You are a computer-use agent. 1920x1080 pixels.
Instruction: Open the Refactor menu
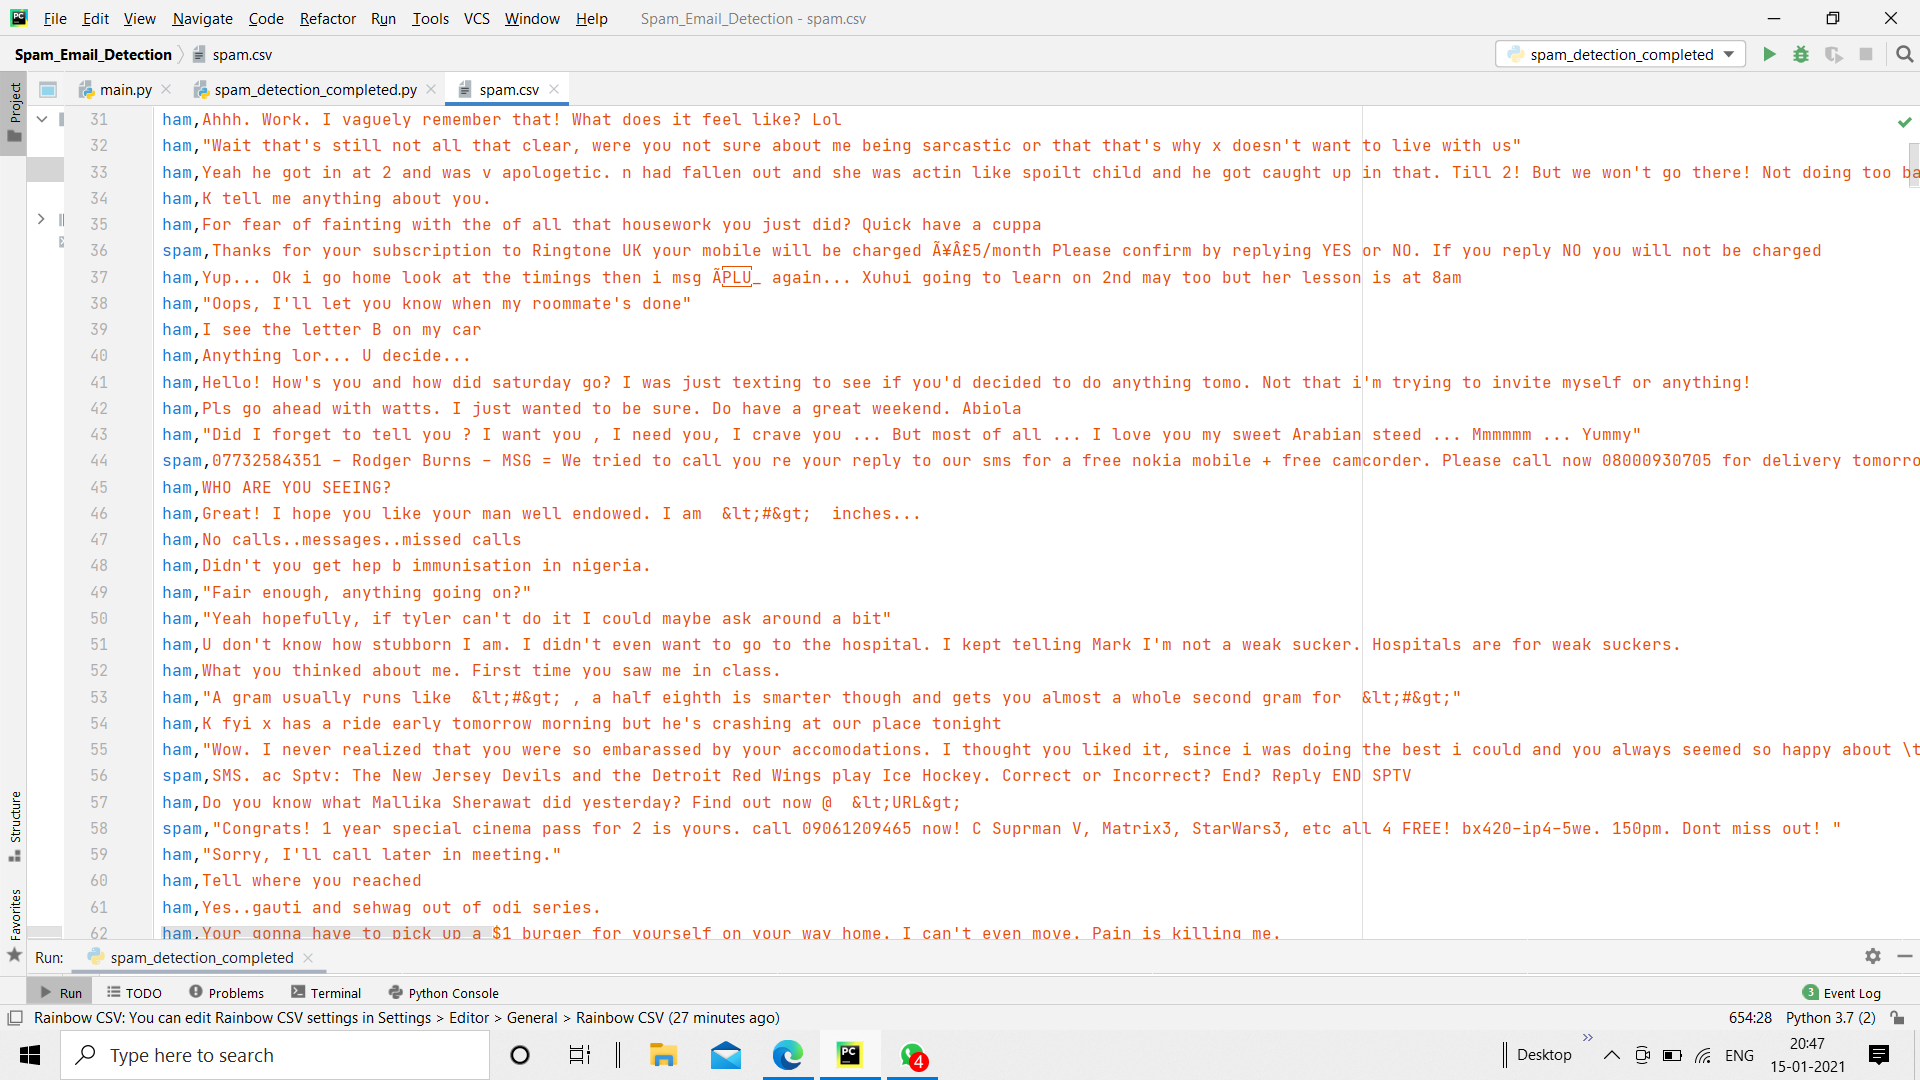point(327,18)
